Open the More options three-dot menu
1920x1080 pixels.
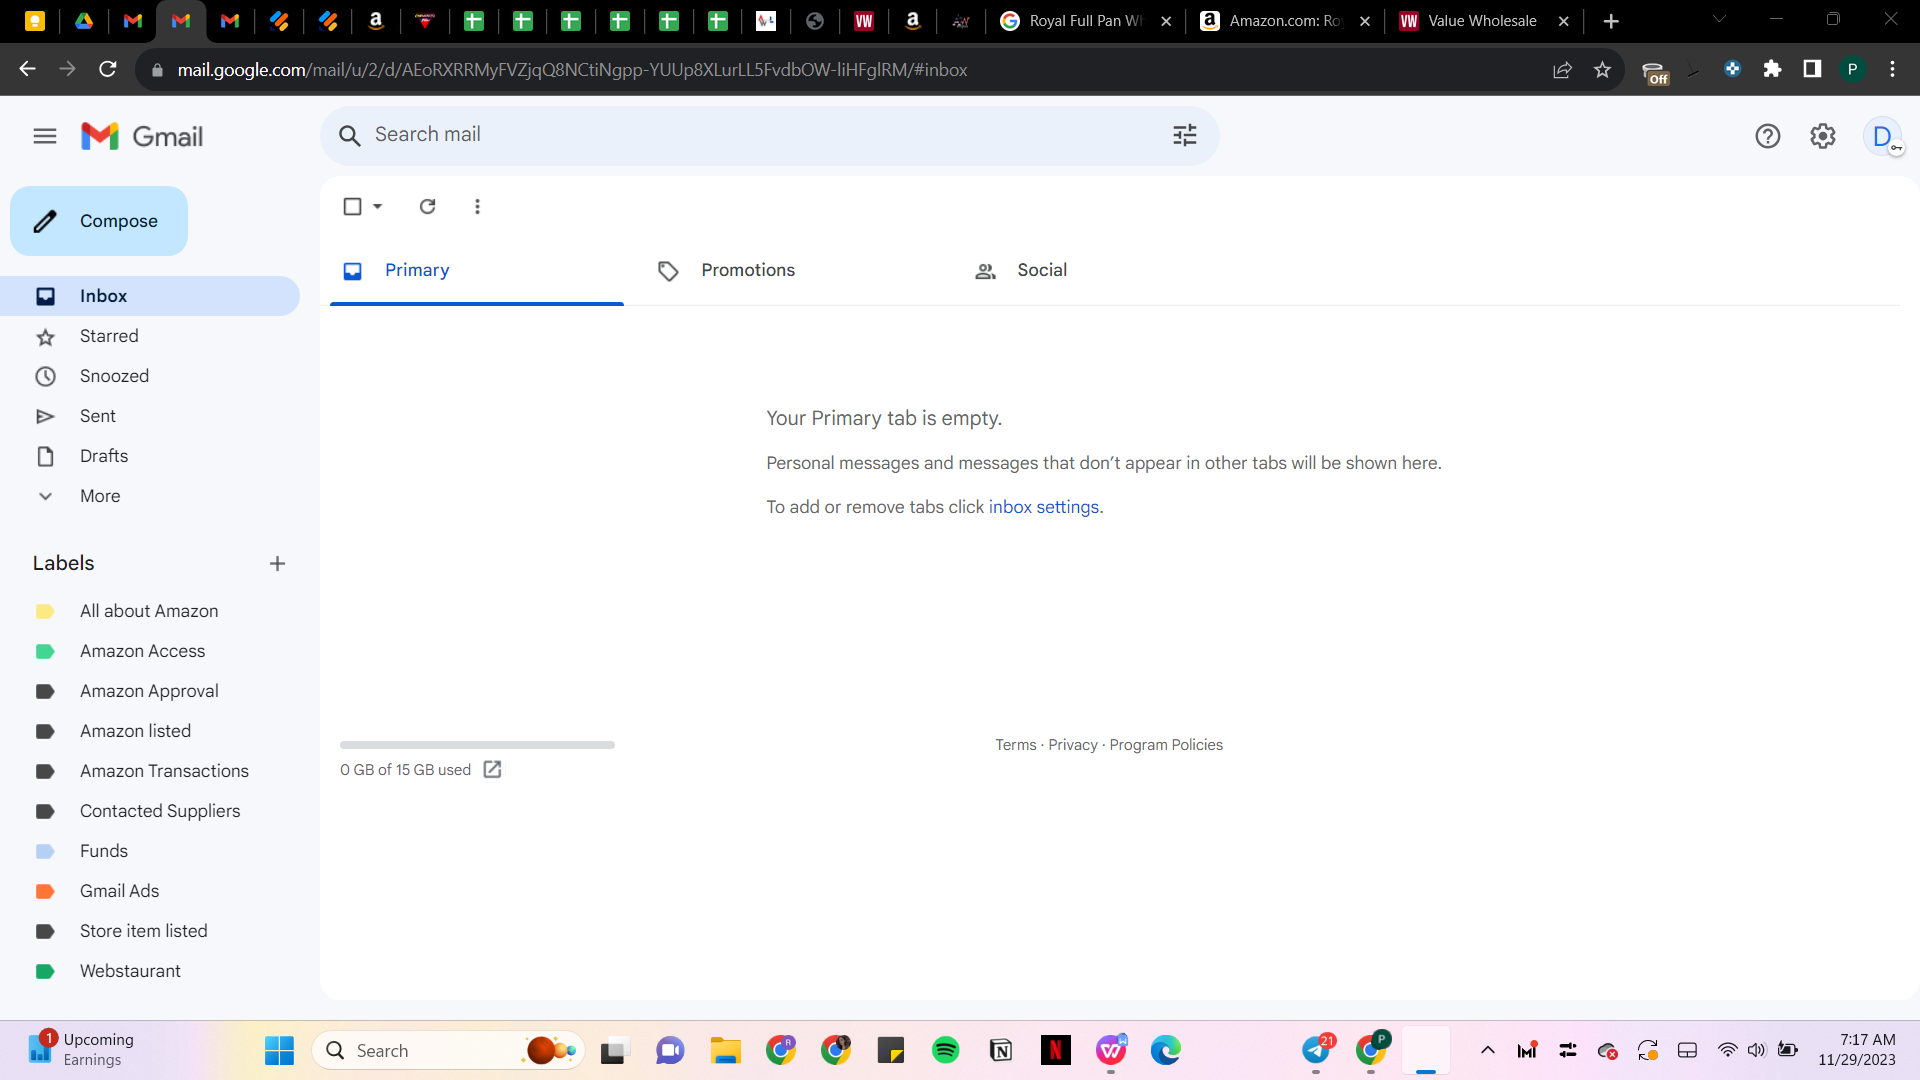[x=477, y=206]
